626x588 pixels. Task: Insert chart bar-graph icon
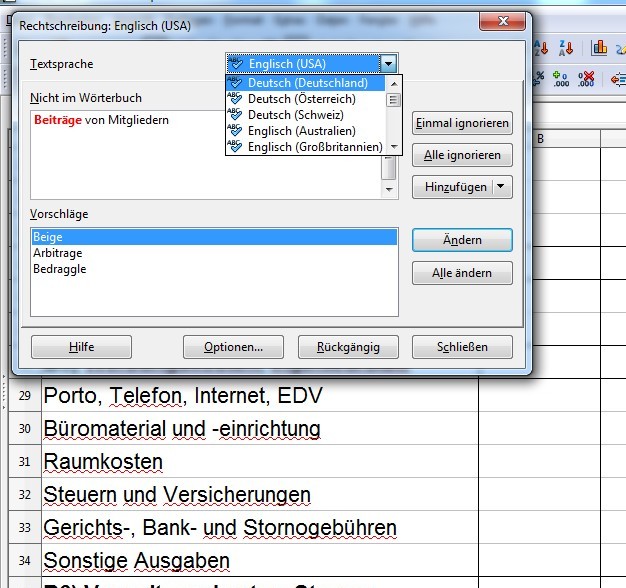click(599, 48)
